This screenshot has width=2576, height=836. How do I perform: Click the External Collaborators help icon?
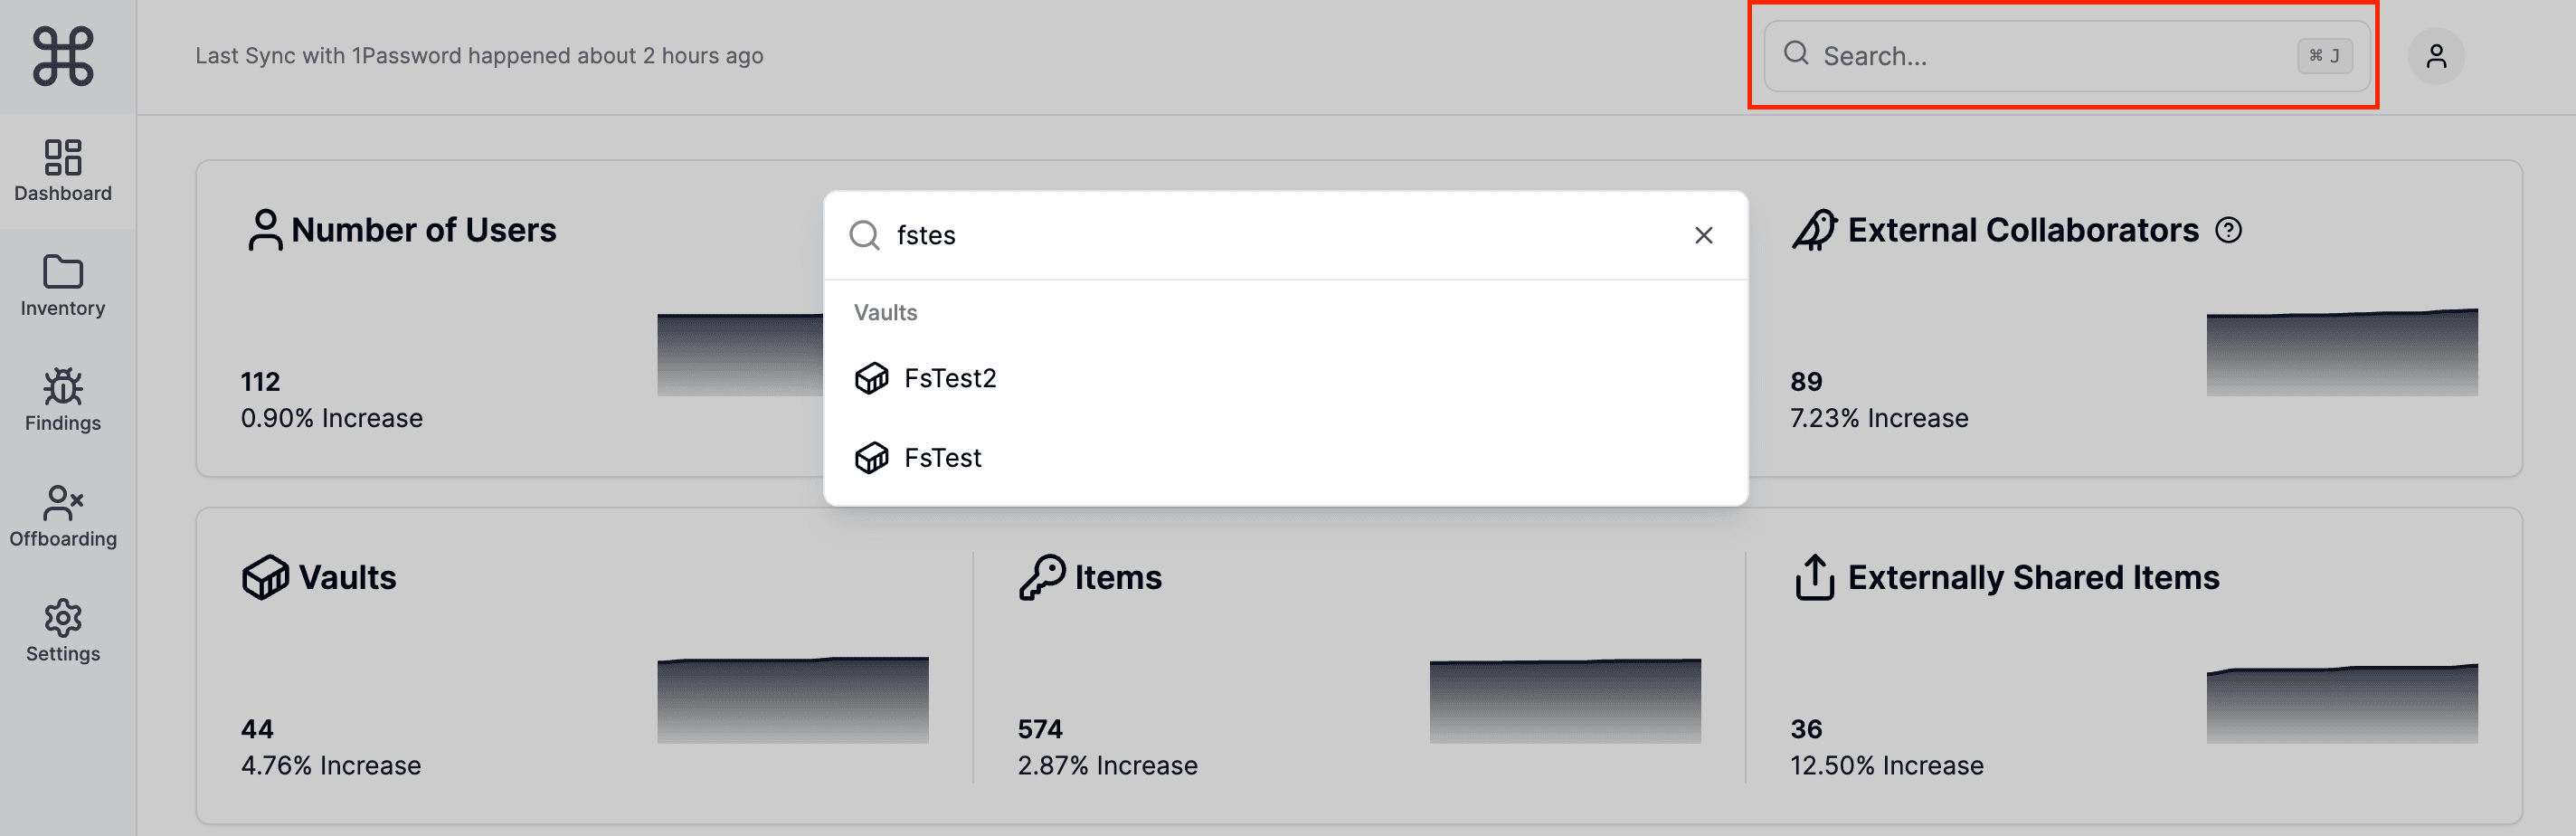2228,231
